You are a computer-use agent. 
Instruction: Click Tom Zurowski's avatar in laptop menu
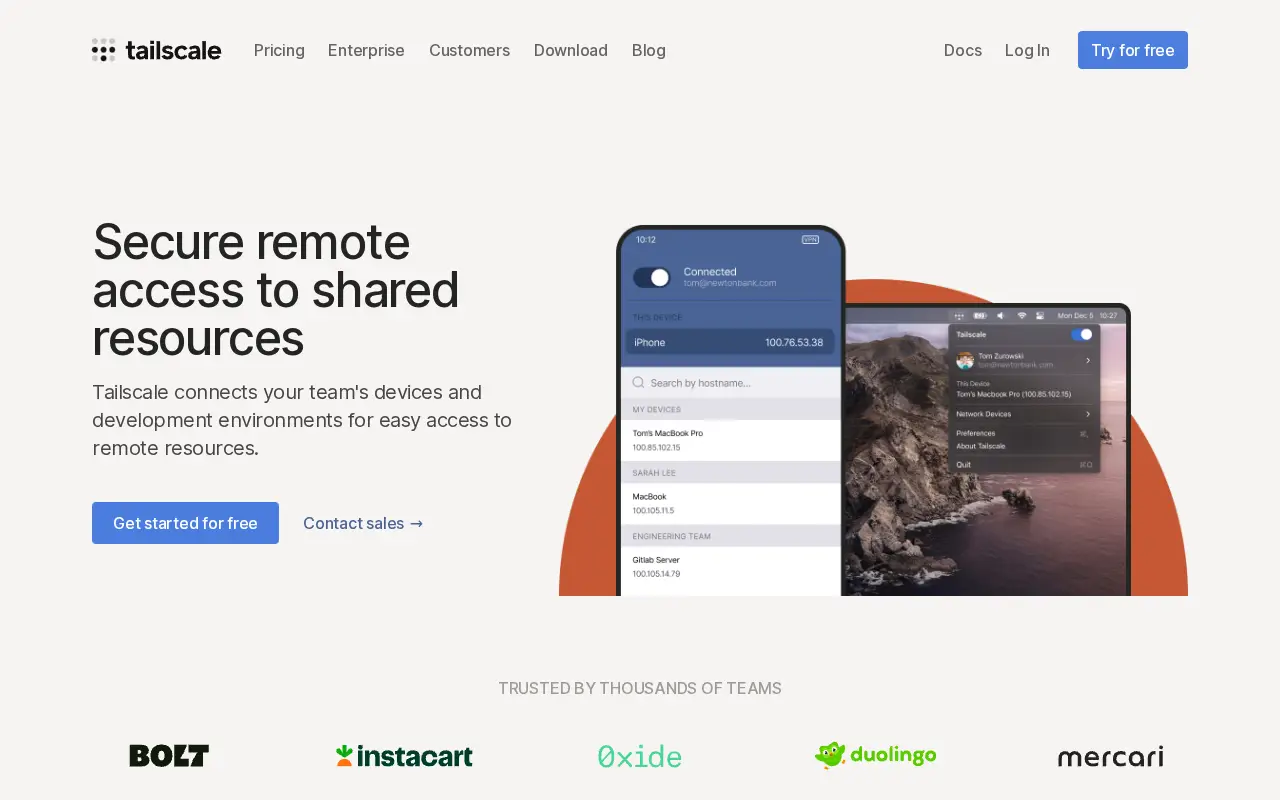(x=965, y=360)
